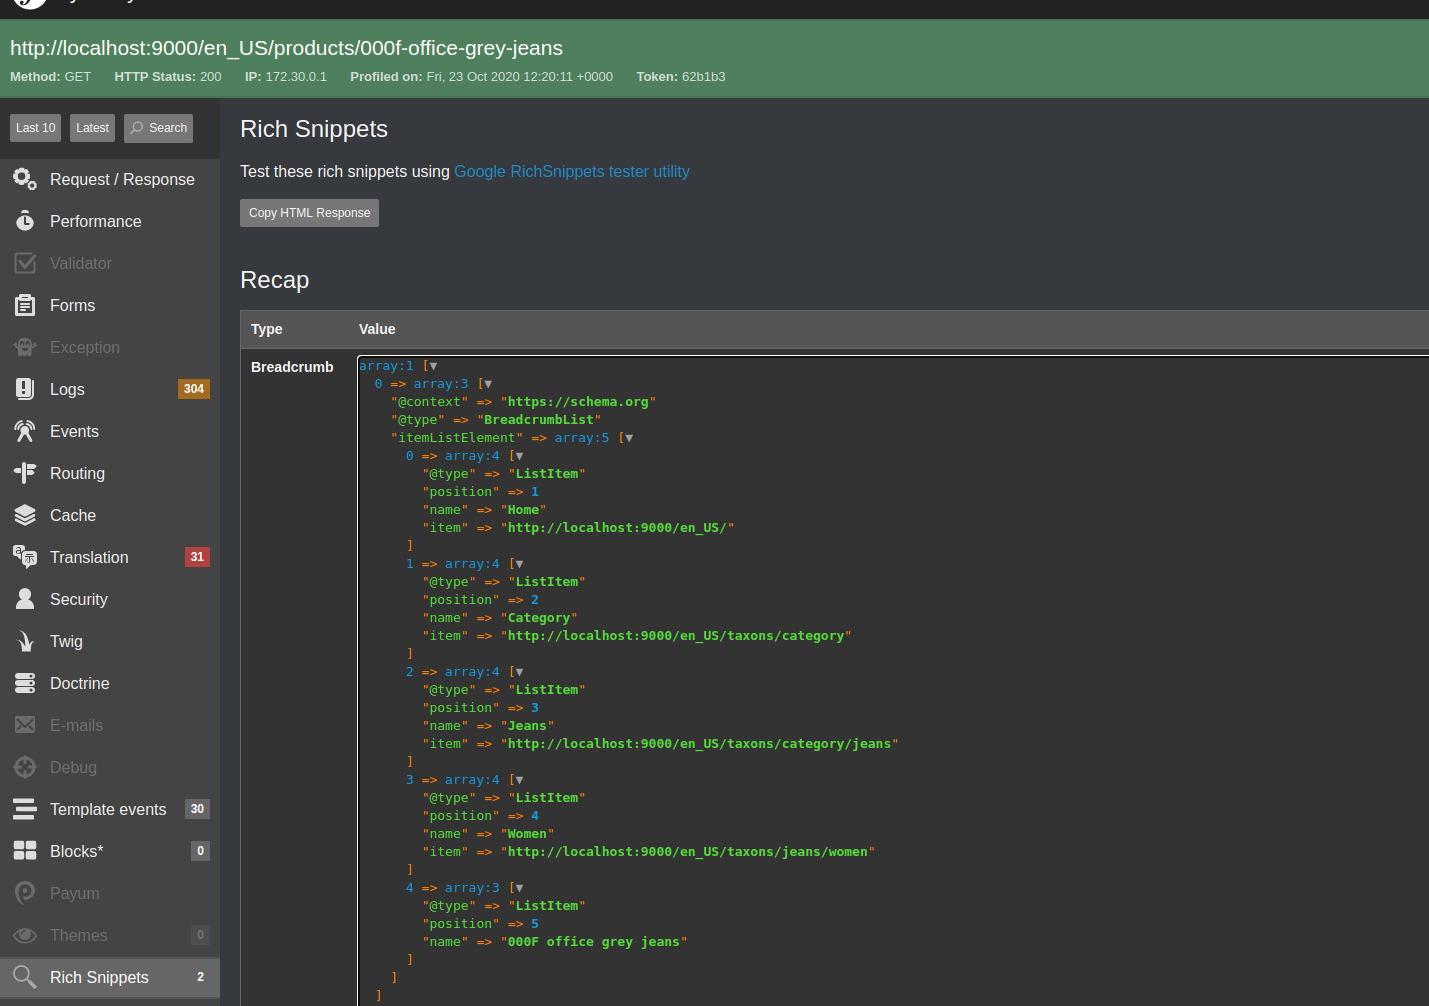Screen dimensions: 1429x1006
Task: Collapse the last array:3 ListItem node
Action: click(x=519, y=888)
